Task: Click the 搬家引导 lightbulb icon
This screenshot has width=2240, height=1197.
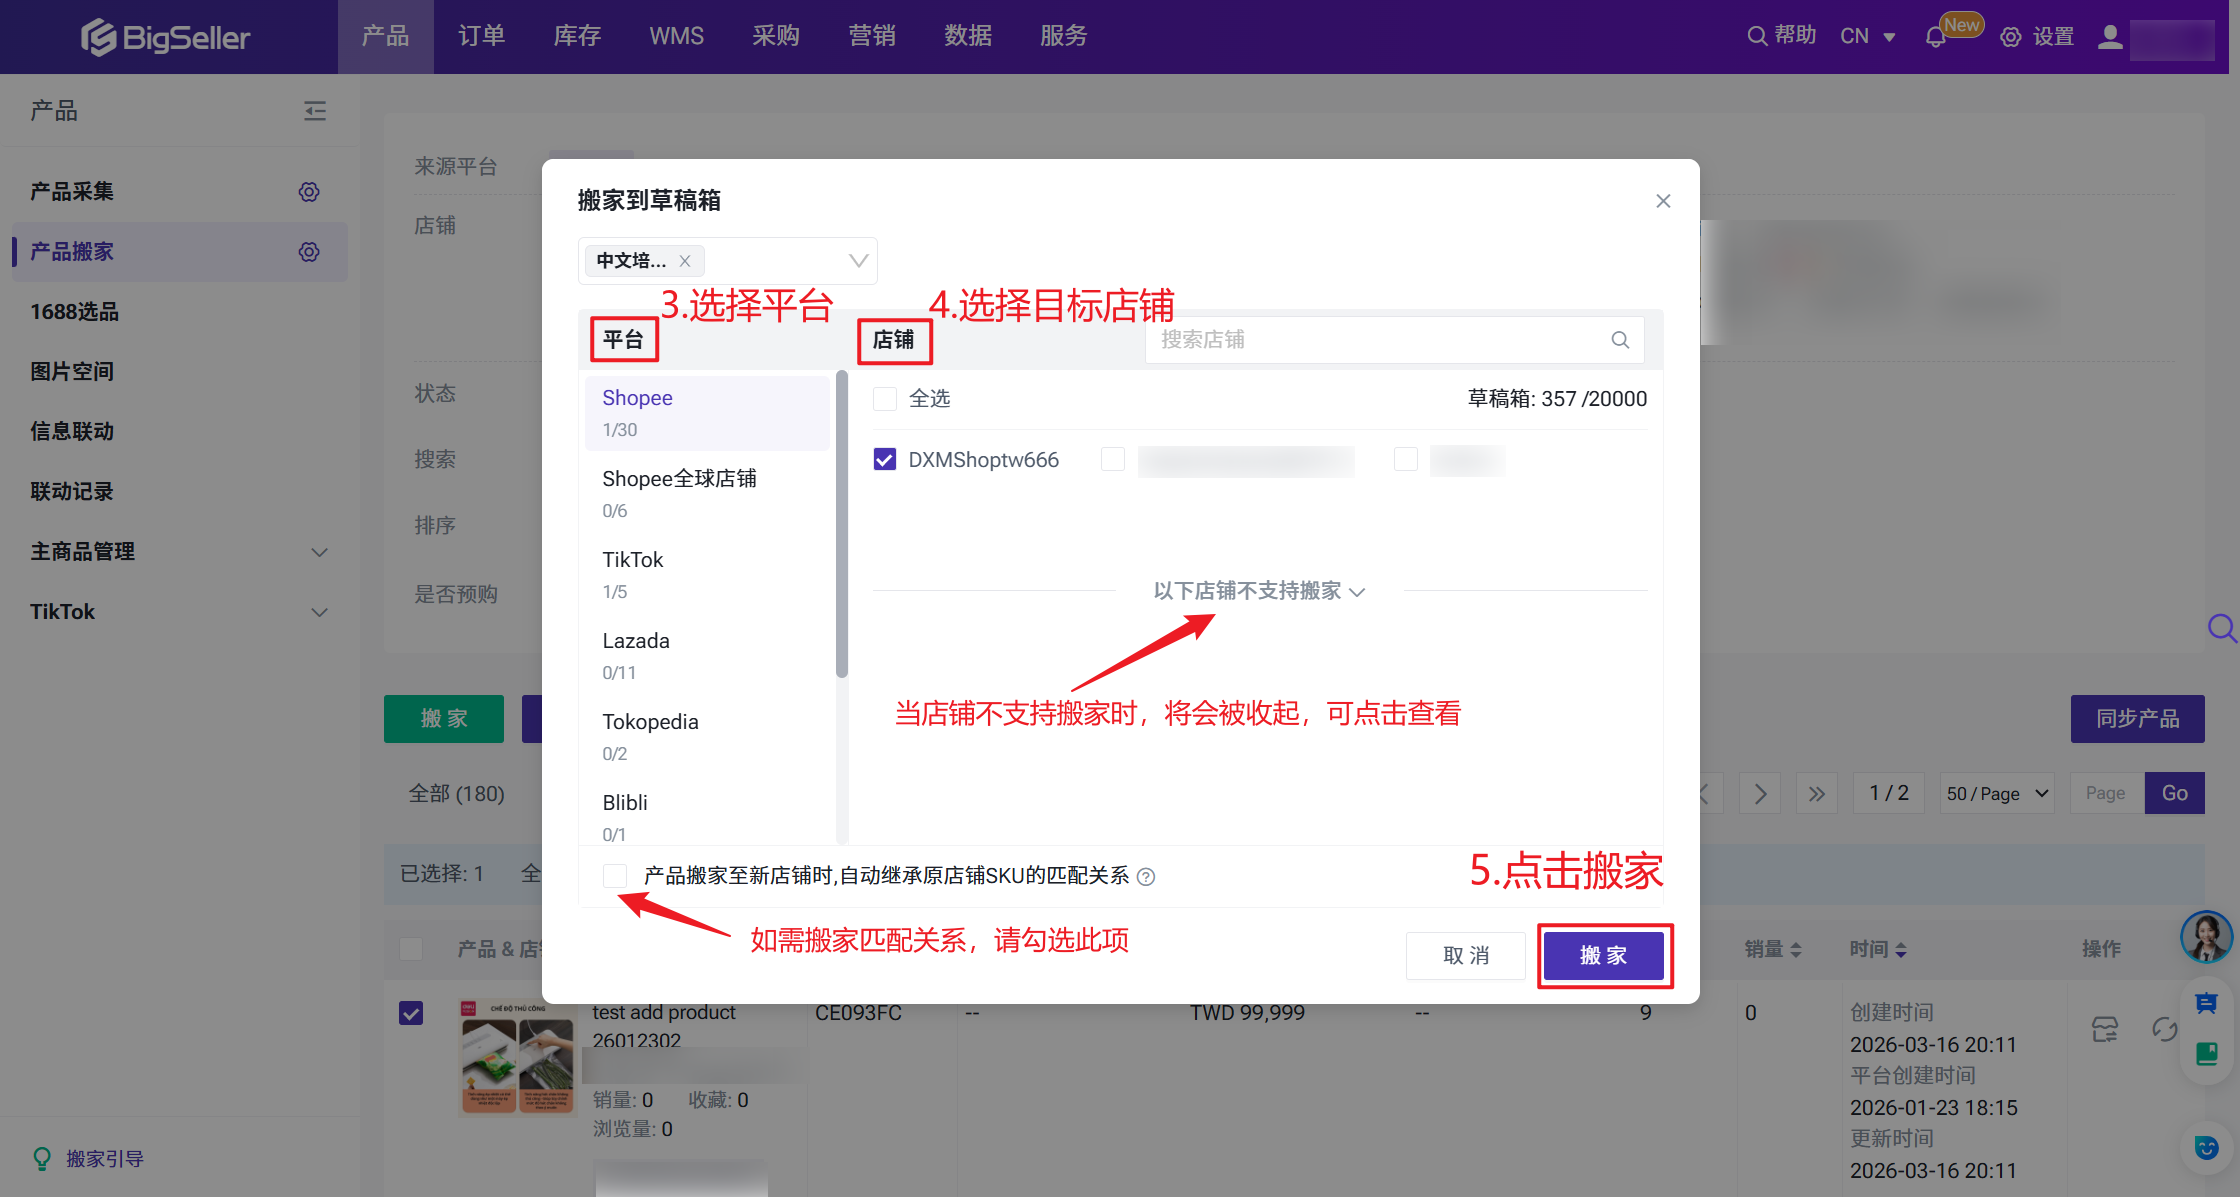Action: (42, 1158)
